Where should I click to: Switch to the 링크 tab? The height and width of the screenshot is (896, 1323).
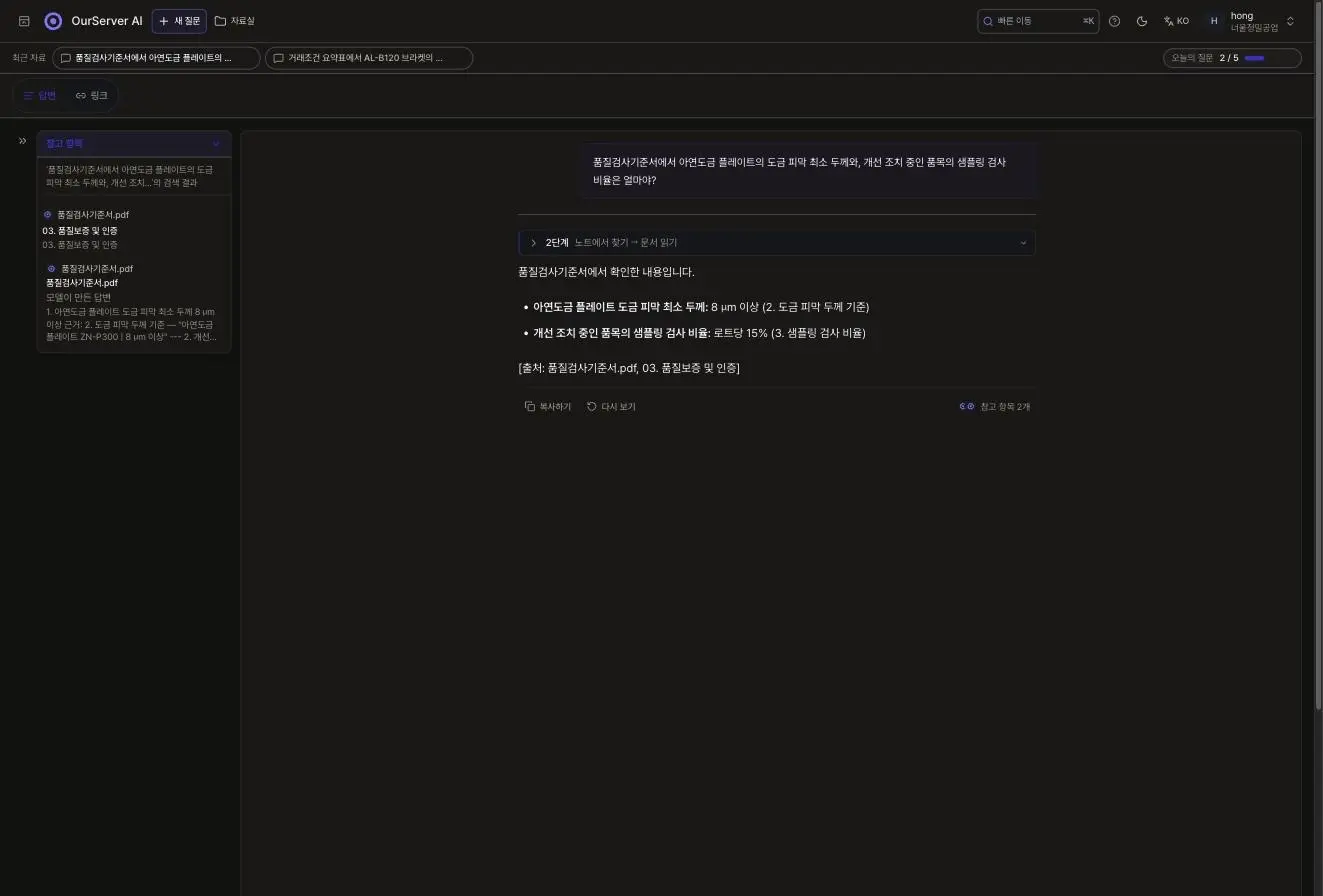[x=92, y=96]
